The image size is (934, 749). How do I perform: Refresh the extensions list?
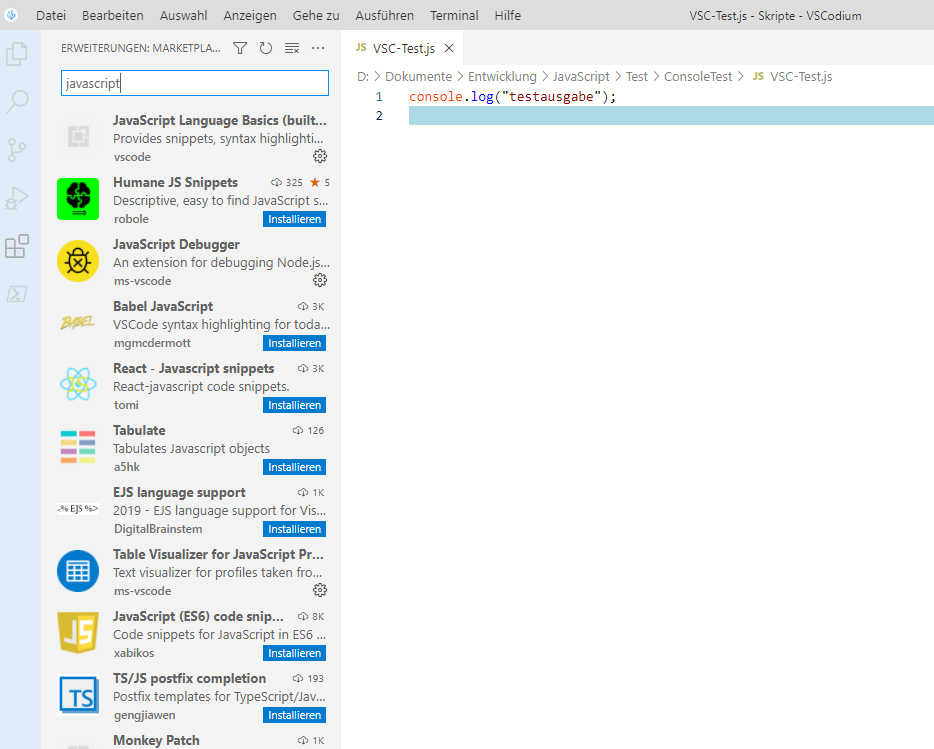tap(266, 48)
